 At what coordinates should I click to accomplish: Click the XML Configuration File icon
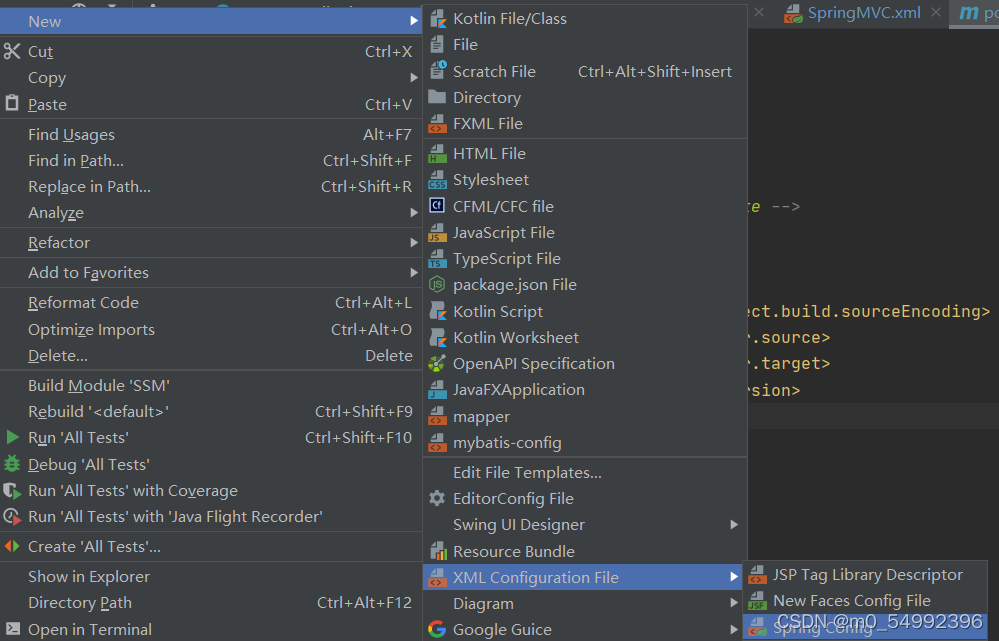[x=437, y=577]
